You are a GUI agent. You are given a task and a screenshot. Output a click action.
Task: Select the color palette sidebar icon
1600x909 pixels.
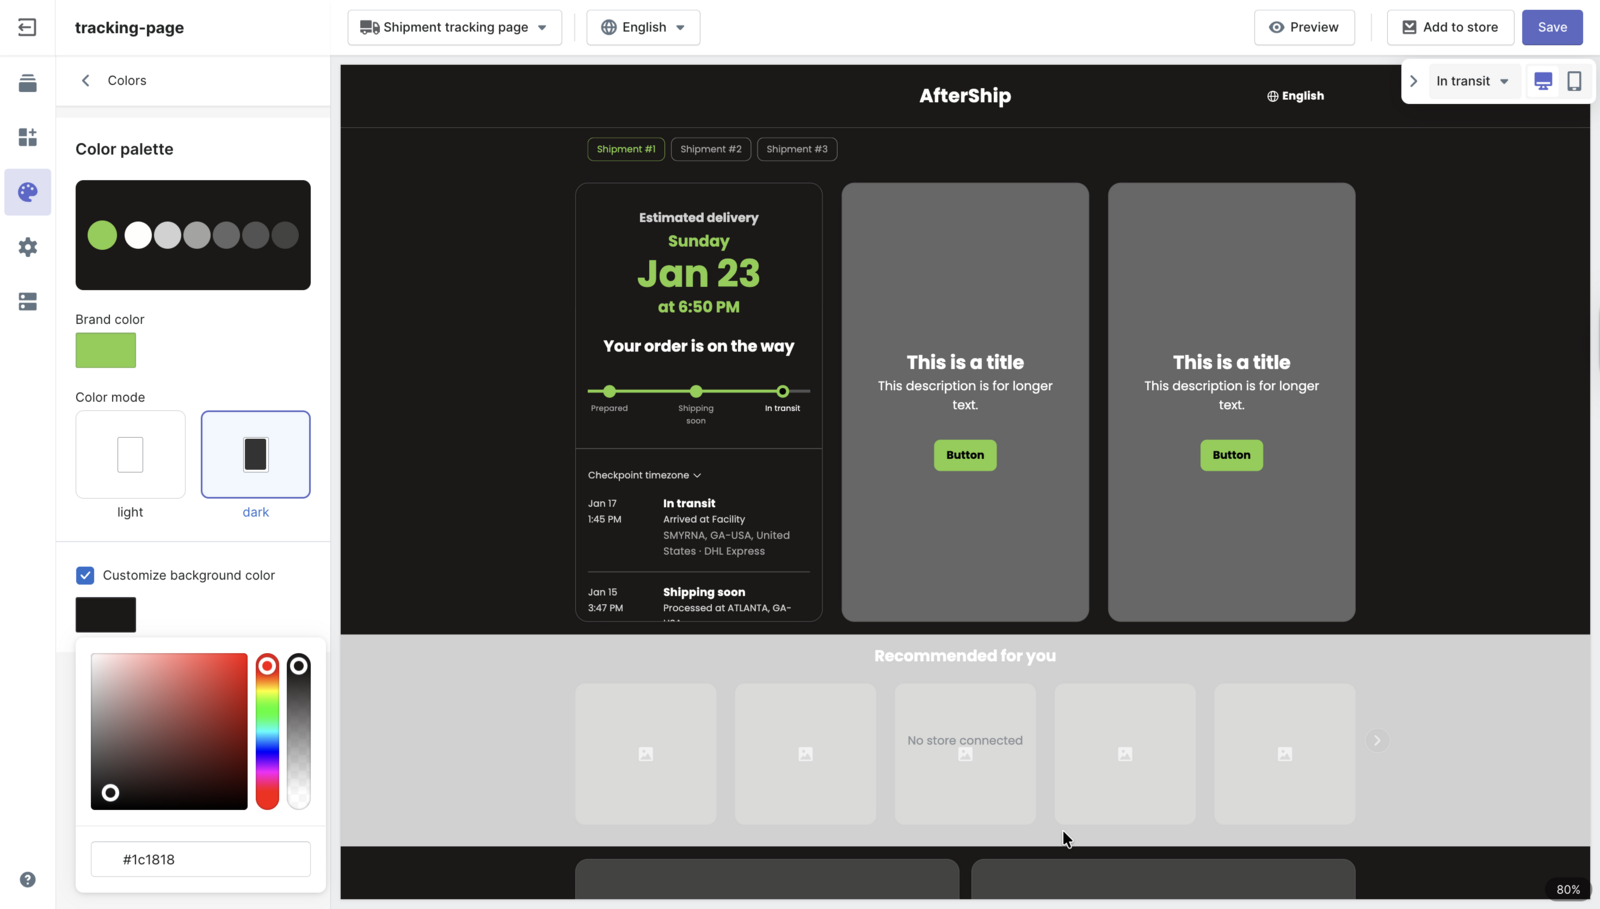coord(27,192)
